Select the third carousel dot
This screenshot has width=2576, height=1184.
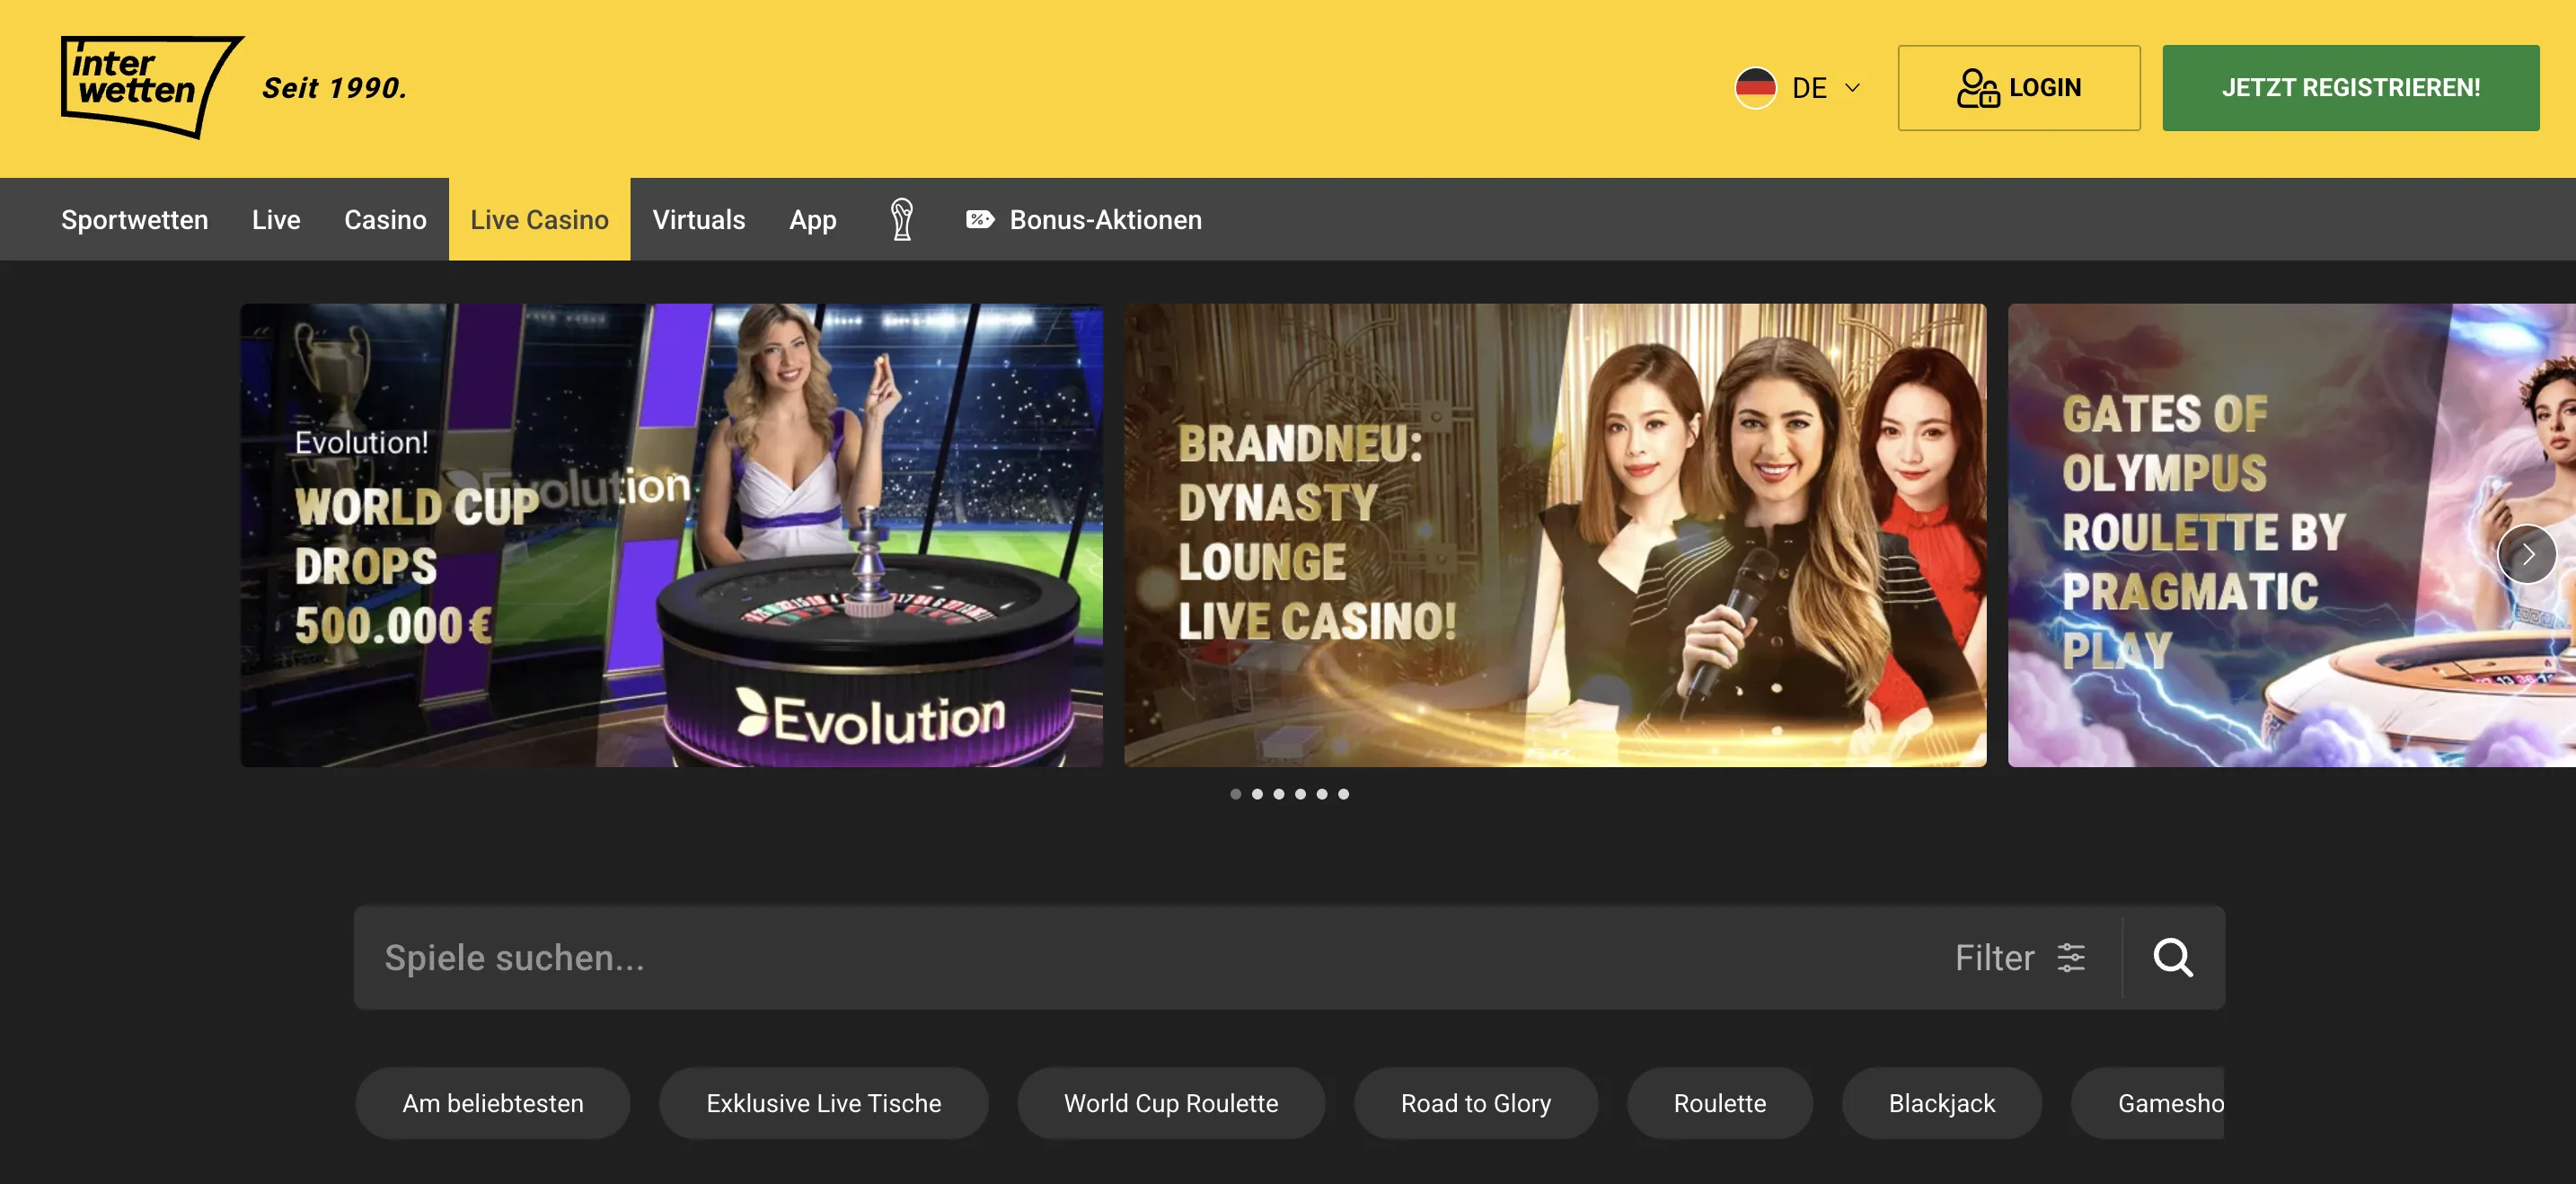pyautogui.click(x=1279, y=794)
